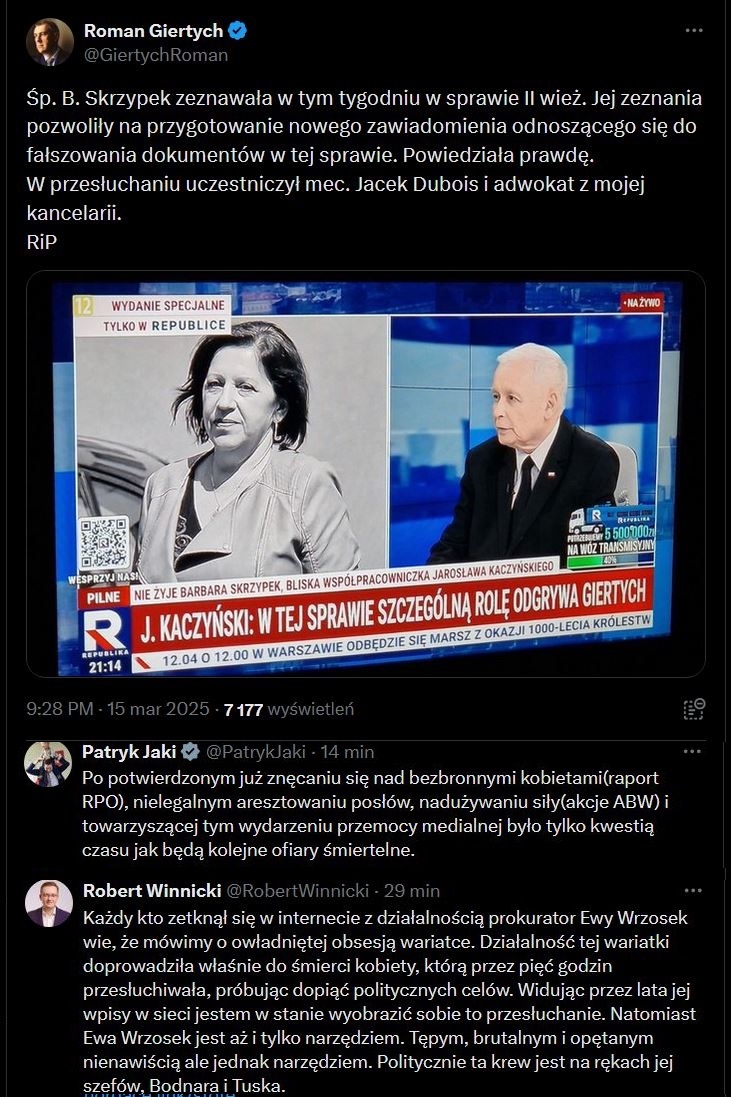This screenshot has height=1097, width=731.
Task: Open the @GiertychRoman handle link
Action: 156,55
